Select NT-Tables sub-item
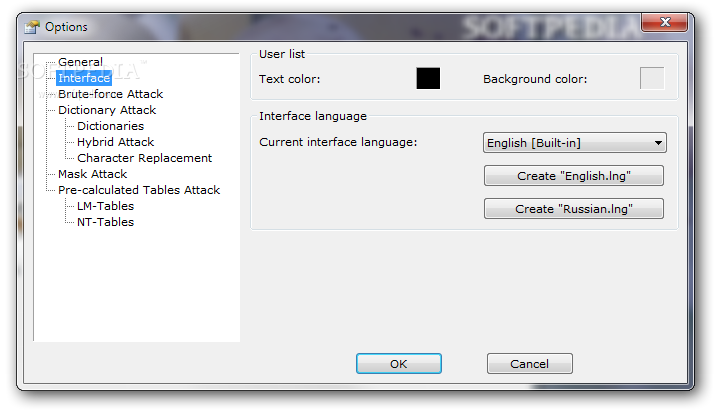This screenshot has height=411, width=715. point(105,222)
